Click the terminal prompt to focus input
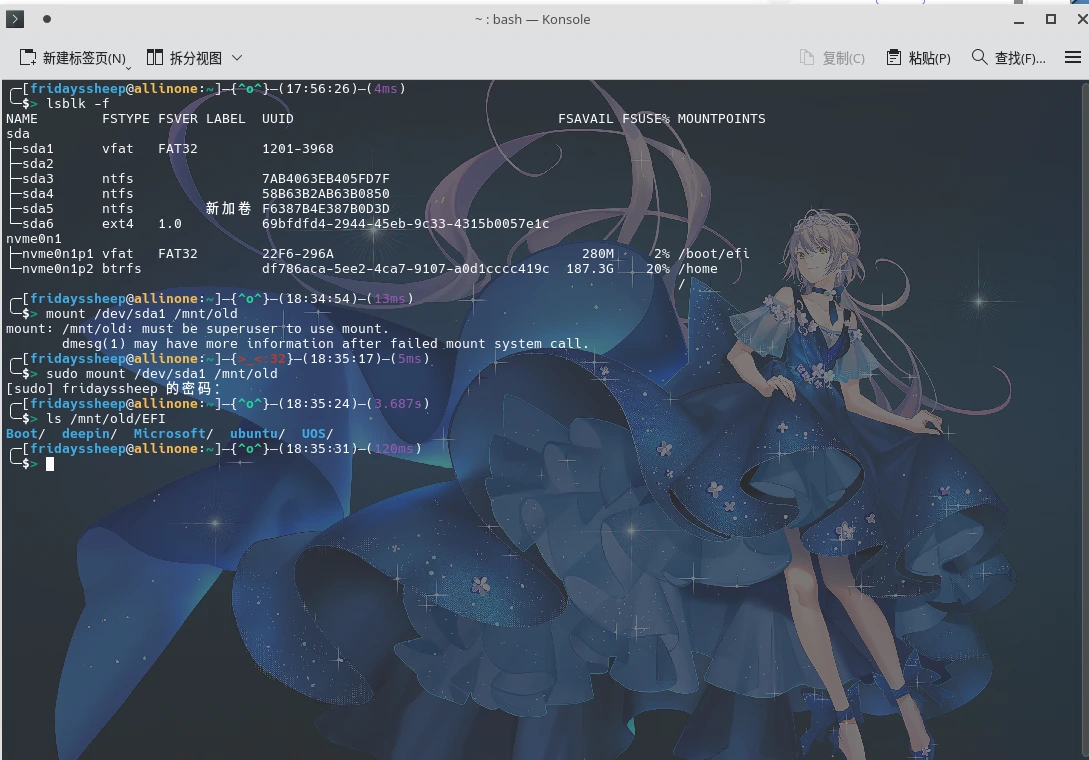1089x760 pixels. 50,463
